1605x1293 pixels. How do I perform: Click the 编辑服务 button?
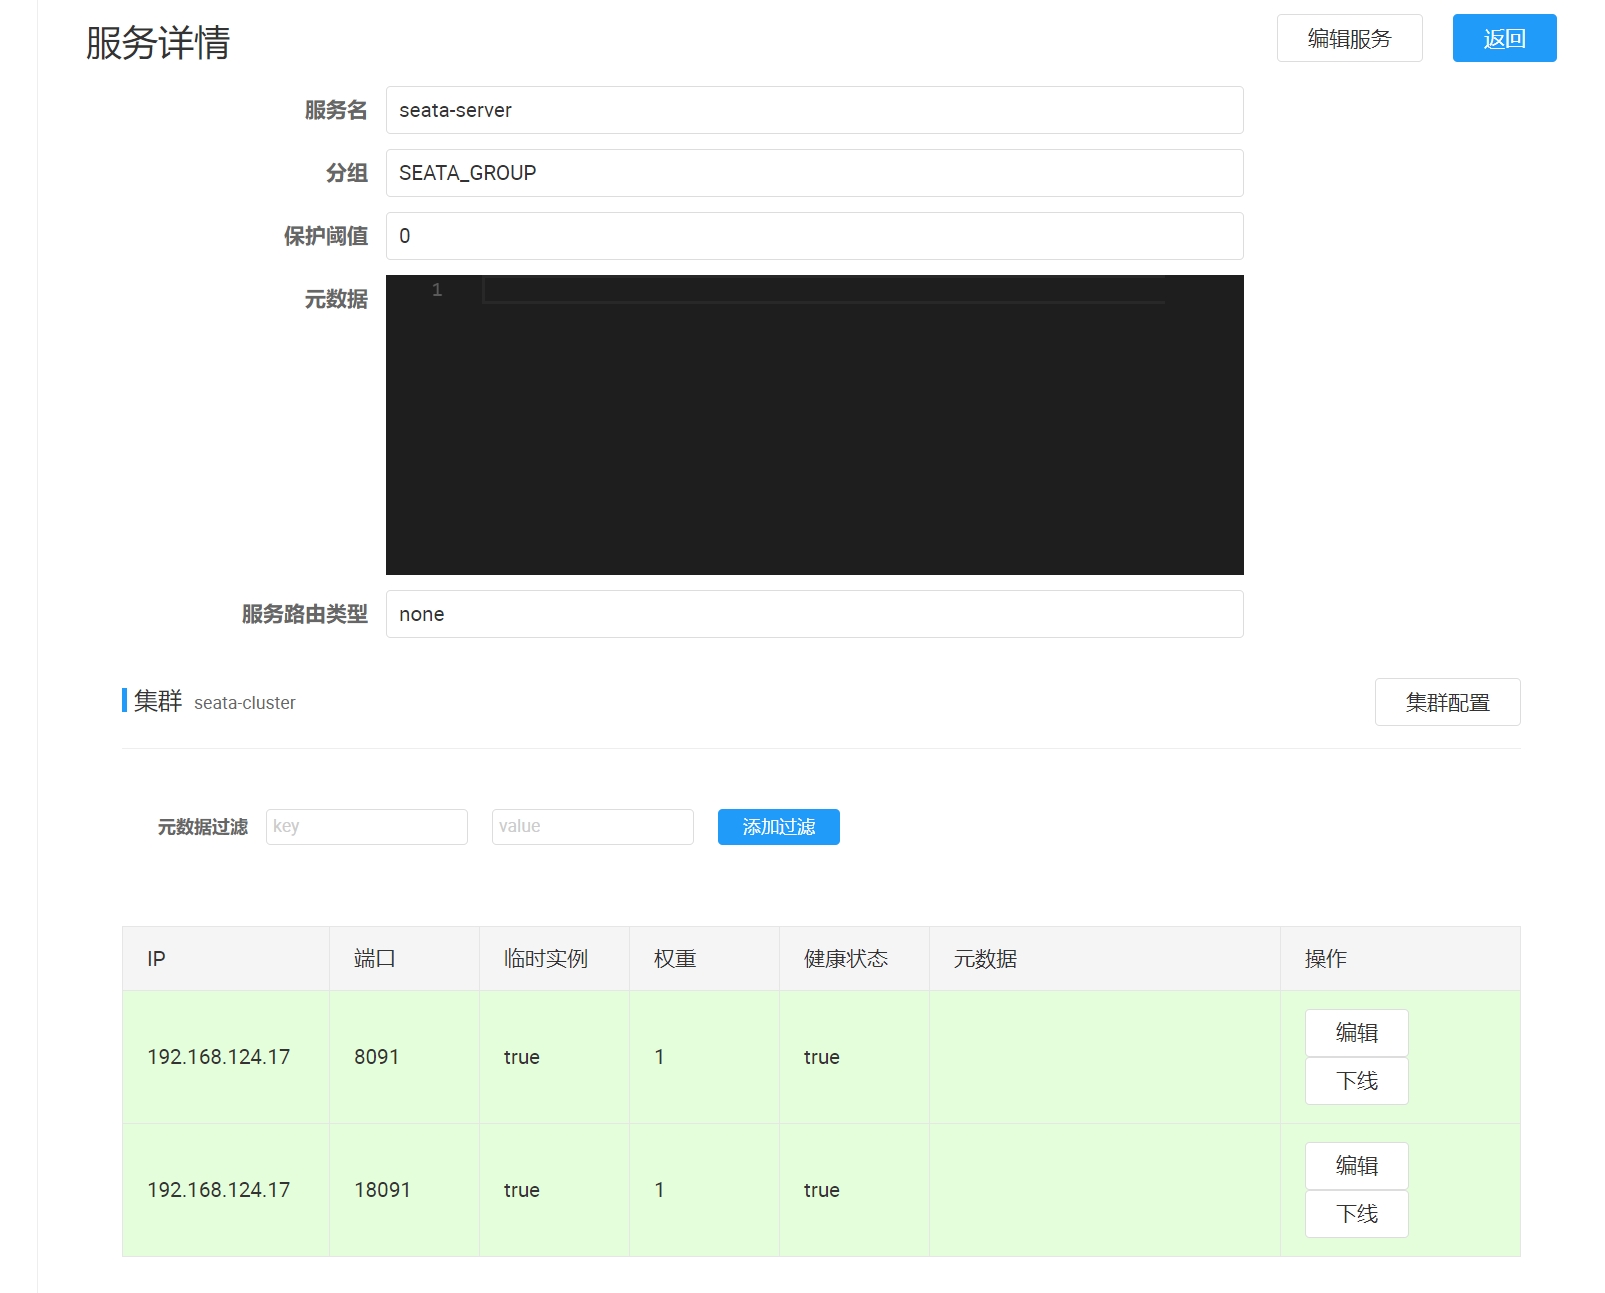tap(1349, 38)
